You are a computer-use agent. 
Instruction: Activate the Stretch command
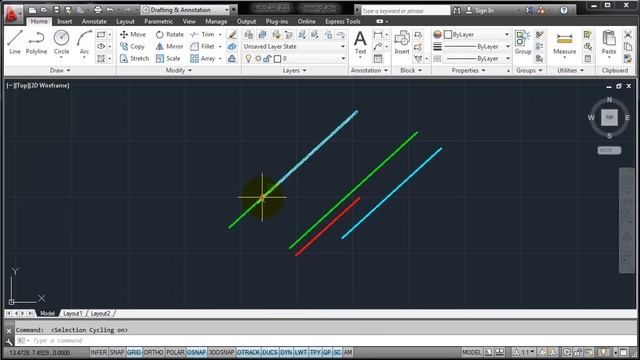[x=135, y=59]
